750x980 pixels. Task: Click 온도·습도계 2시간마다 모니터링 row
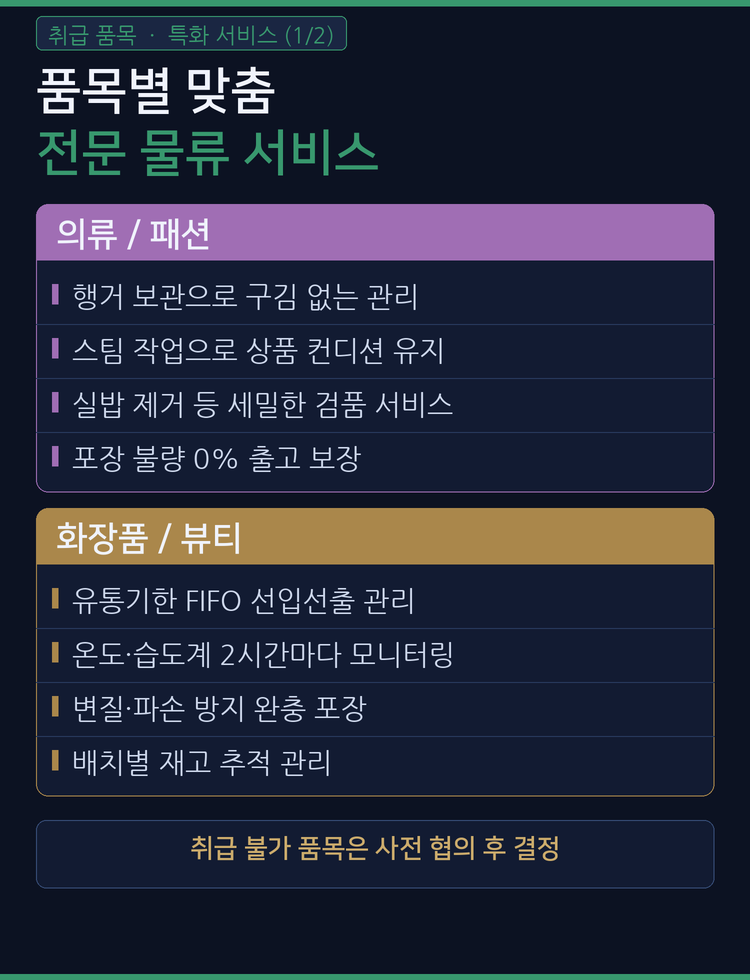pos(263,655)
